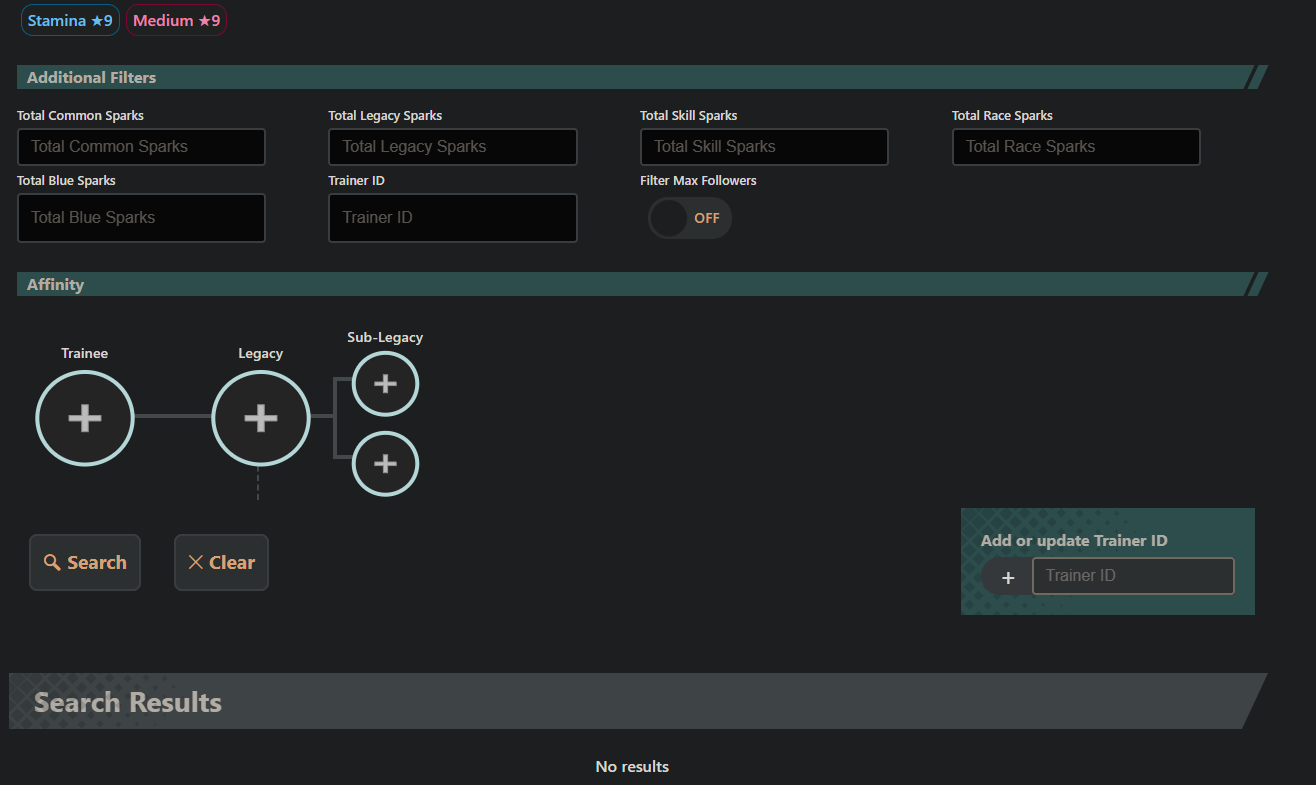Click the Additional Filters section header
The height and width of the screenshot is (785, 1316).
642,77
